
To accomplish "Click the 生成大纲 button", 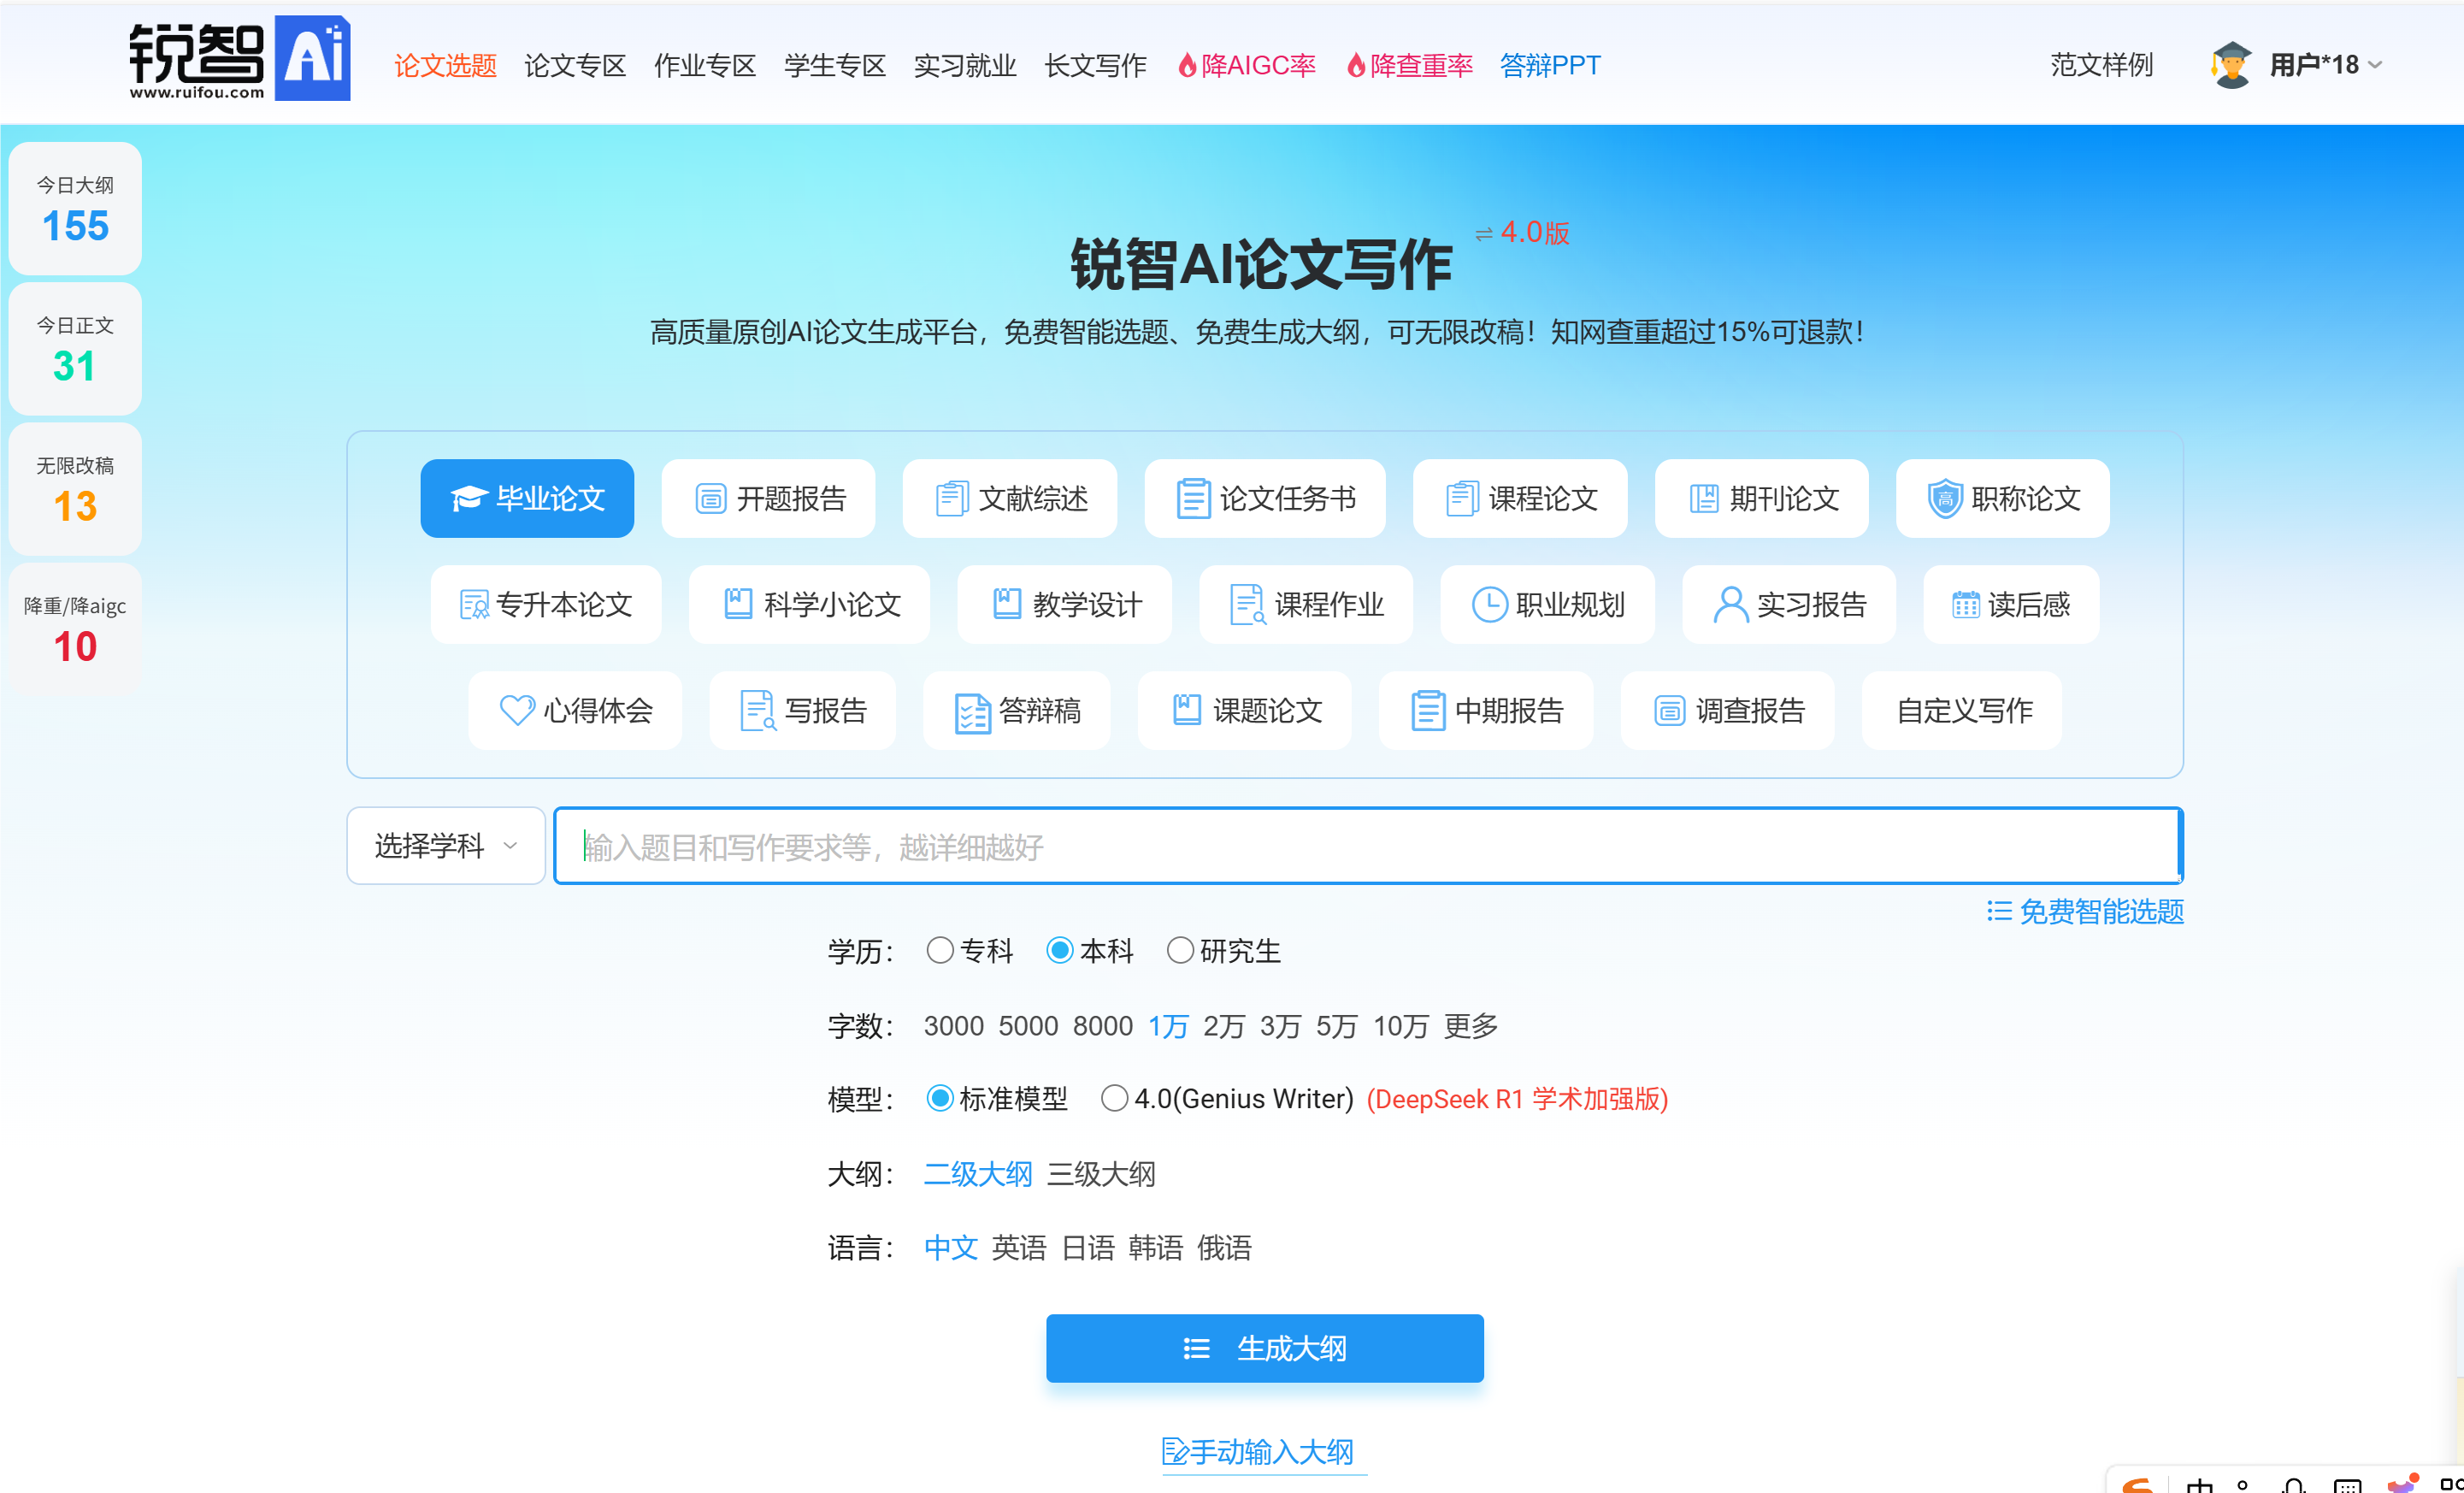I will pos(1265,1349).
